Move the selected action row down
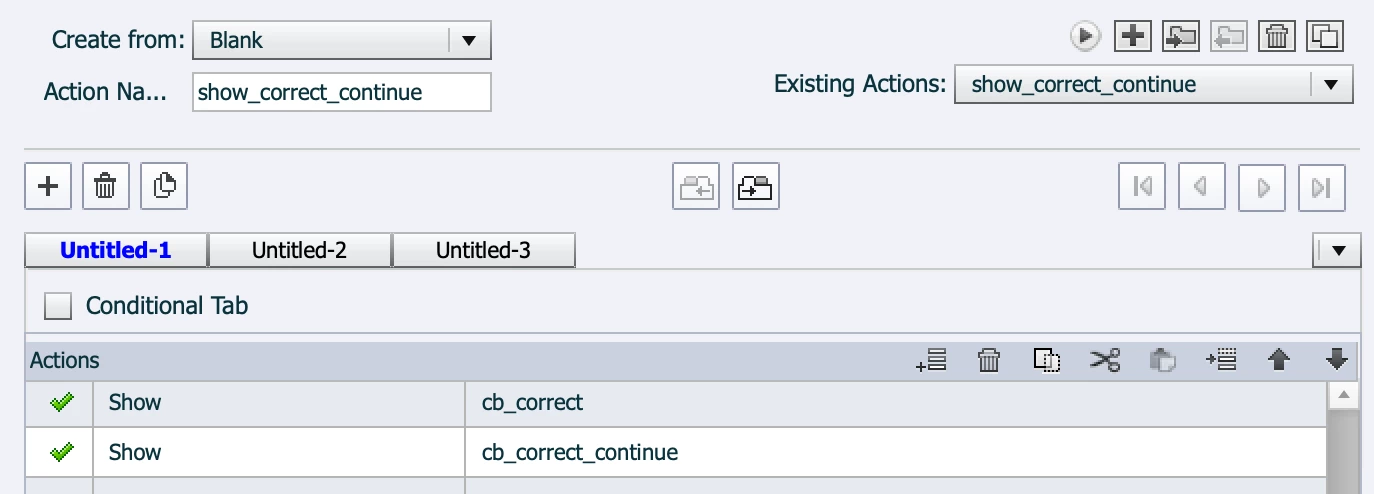1374x494 pixels. click(1336, 360)
